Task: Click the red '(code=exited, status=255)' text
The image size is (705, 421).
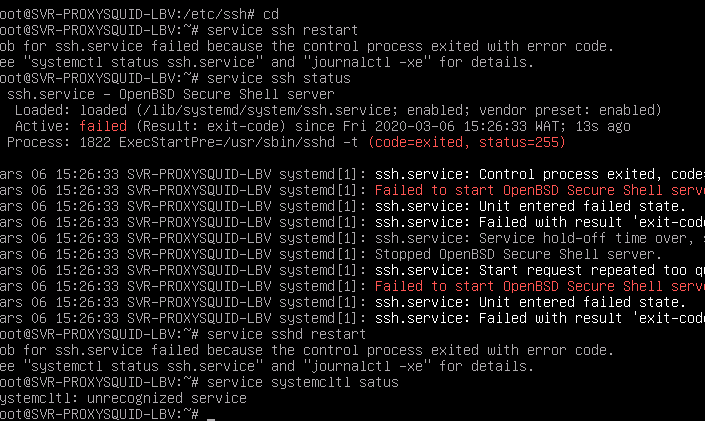Action: 467,143
